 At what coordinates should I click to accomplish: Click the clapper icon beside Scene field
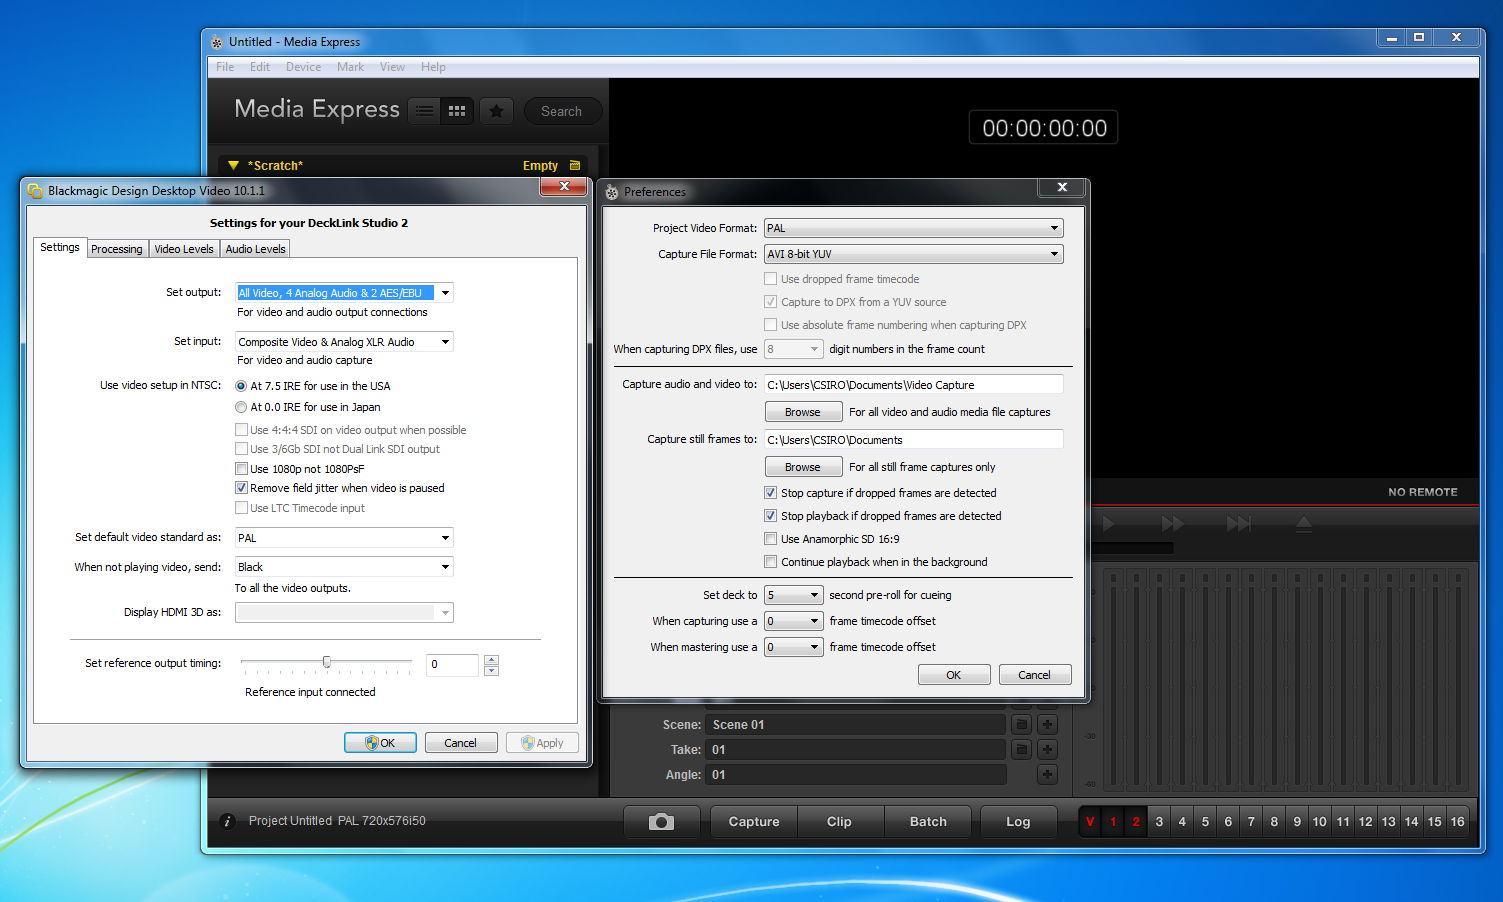pyautogui.click(x=1021, y=725)
